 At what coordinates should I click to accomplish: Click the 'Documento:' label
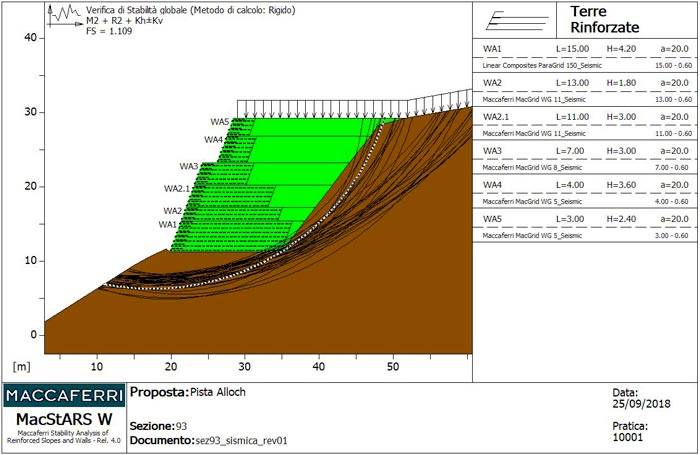coord(162,440)
